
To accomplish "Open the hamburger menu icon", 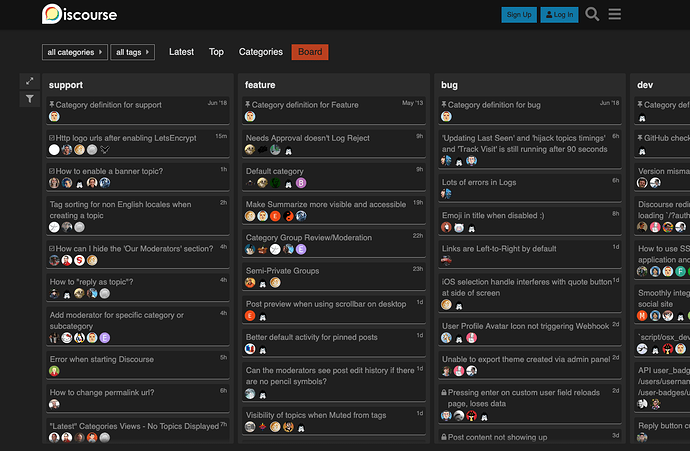I will pos(615,15).
